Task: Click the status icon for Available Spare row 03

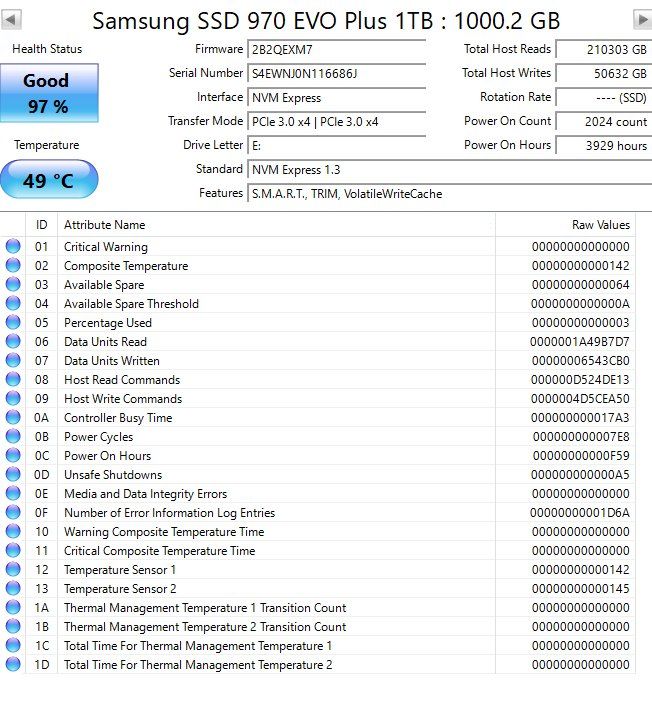Action: (13, 285)
